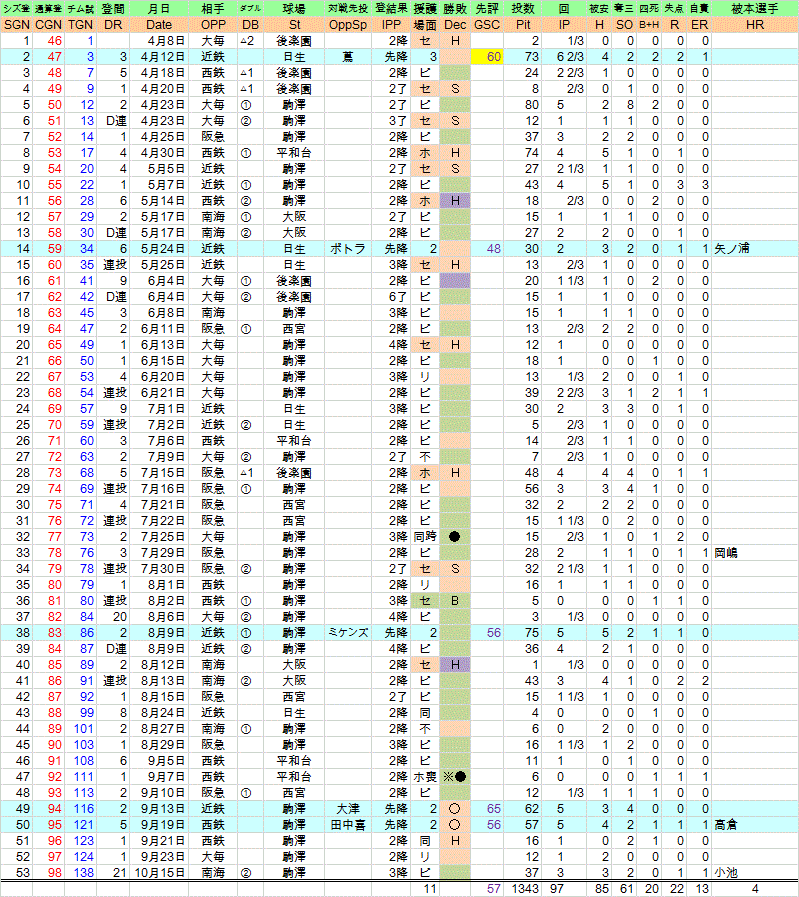The height and width of the screenshot is (897, 799).
Task: Select the home run name 岡嶋
Action: click(x=726, y=553)
